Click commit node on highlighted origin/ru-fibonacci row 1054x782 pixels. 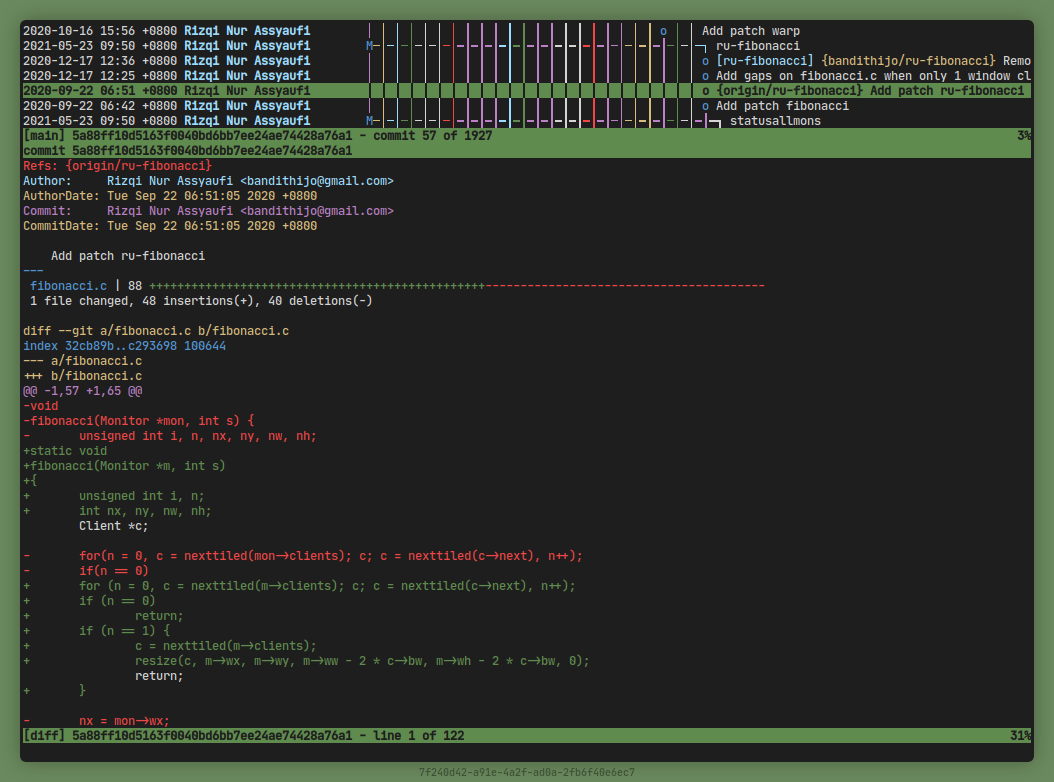tap(706, 91)
